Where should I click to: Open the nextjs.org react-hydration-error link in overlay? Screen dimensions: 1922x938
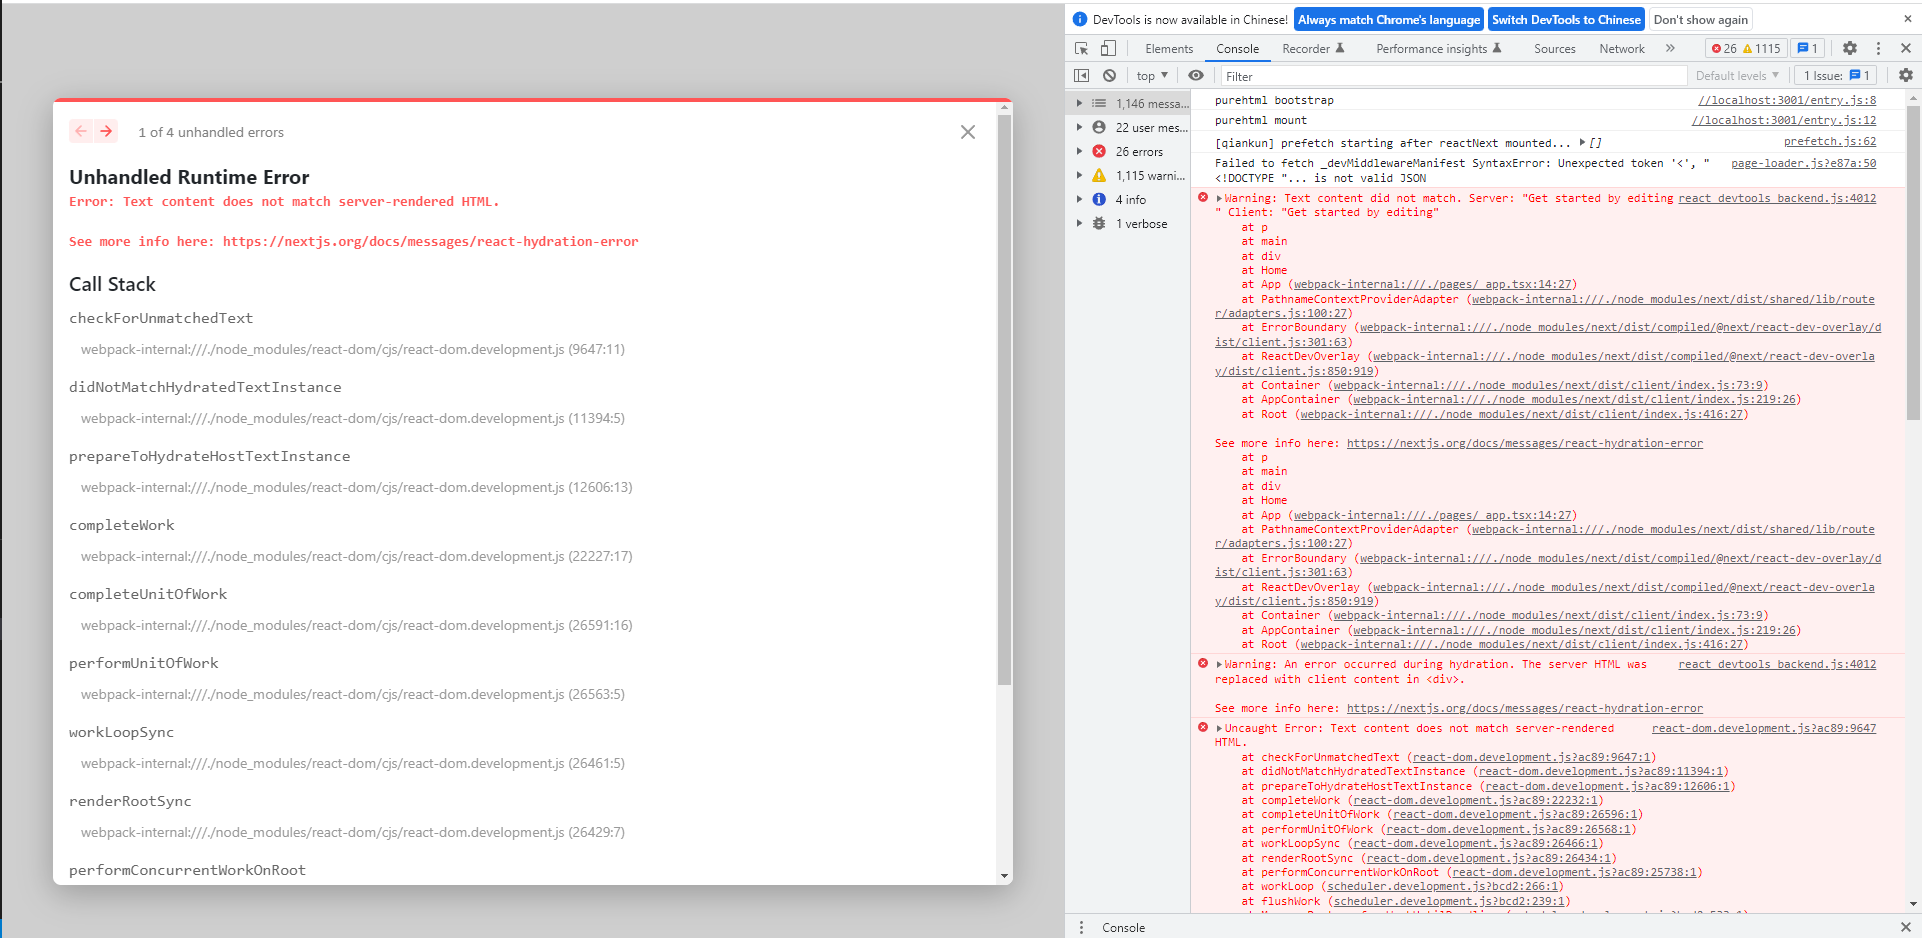point(430,241)
